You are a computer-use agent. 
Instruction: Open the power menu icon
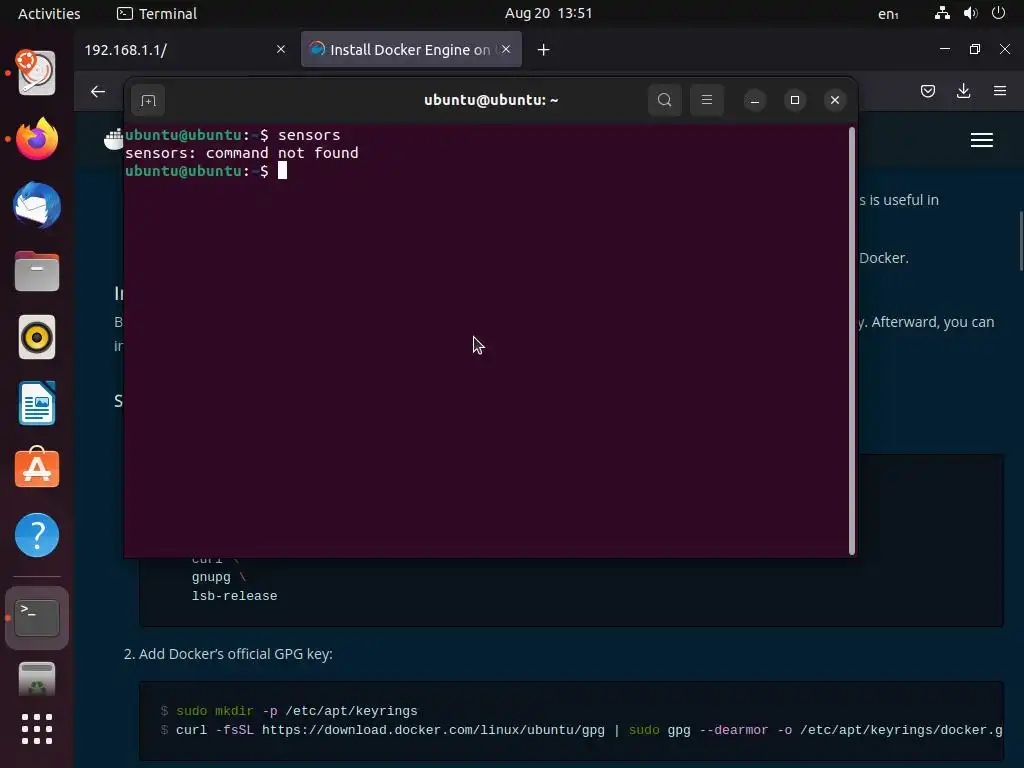coord(998,13)
